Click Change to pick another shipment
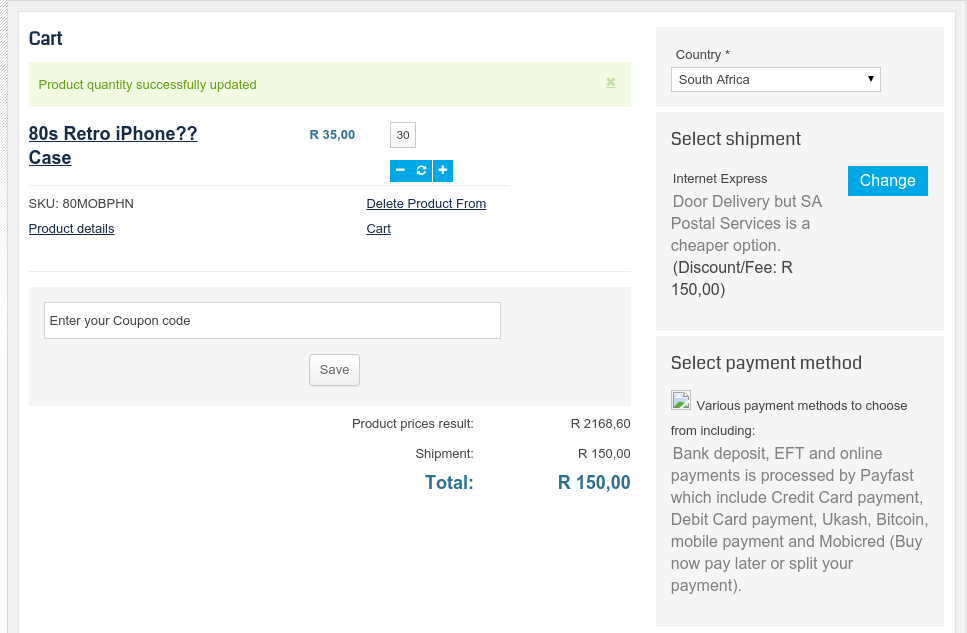The height and width of the screenshot is (633, 967). click(x=887, y=181)
